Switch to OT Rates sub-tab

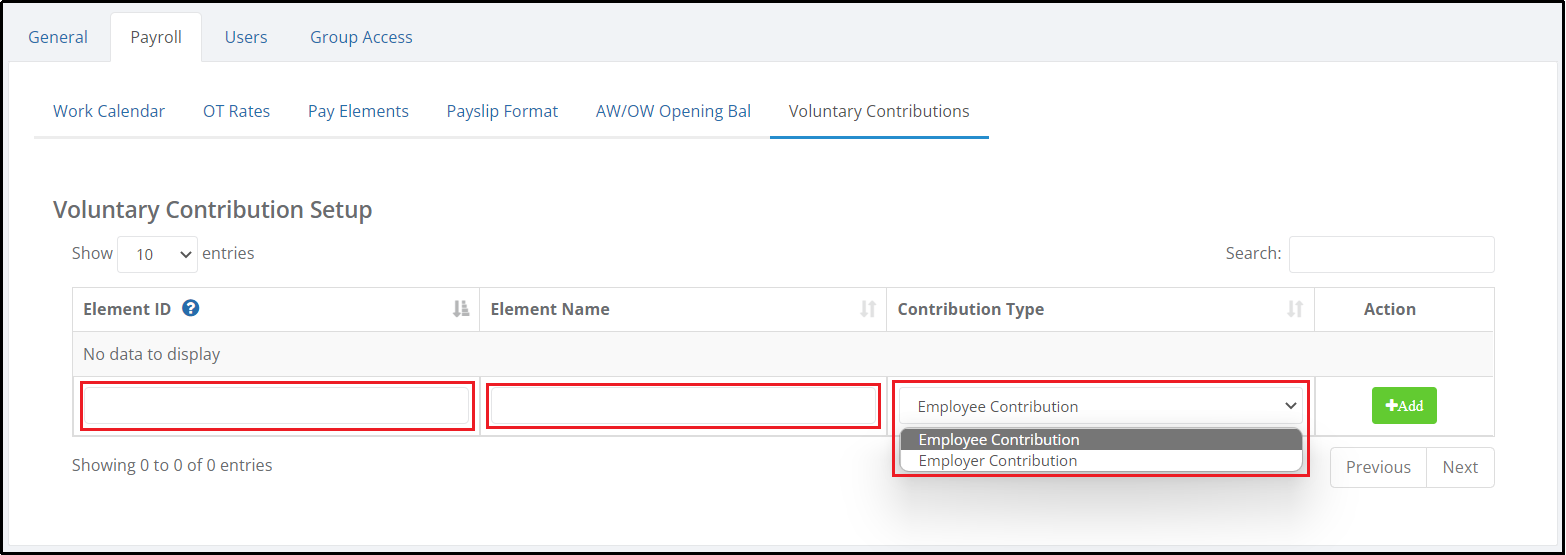coord(237,111)
